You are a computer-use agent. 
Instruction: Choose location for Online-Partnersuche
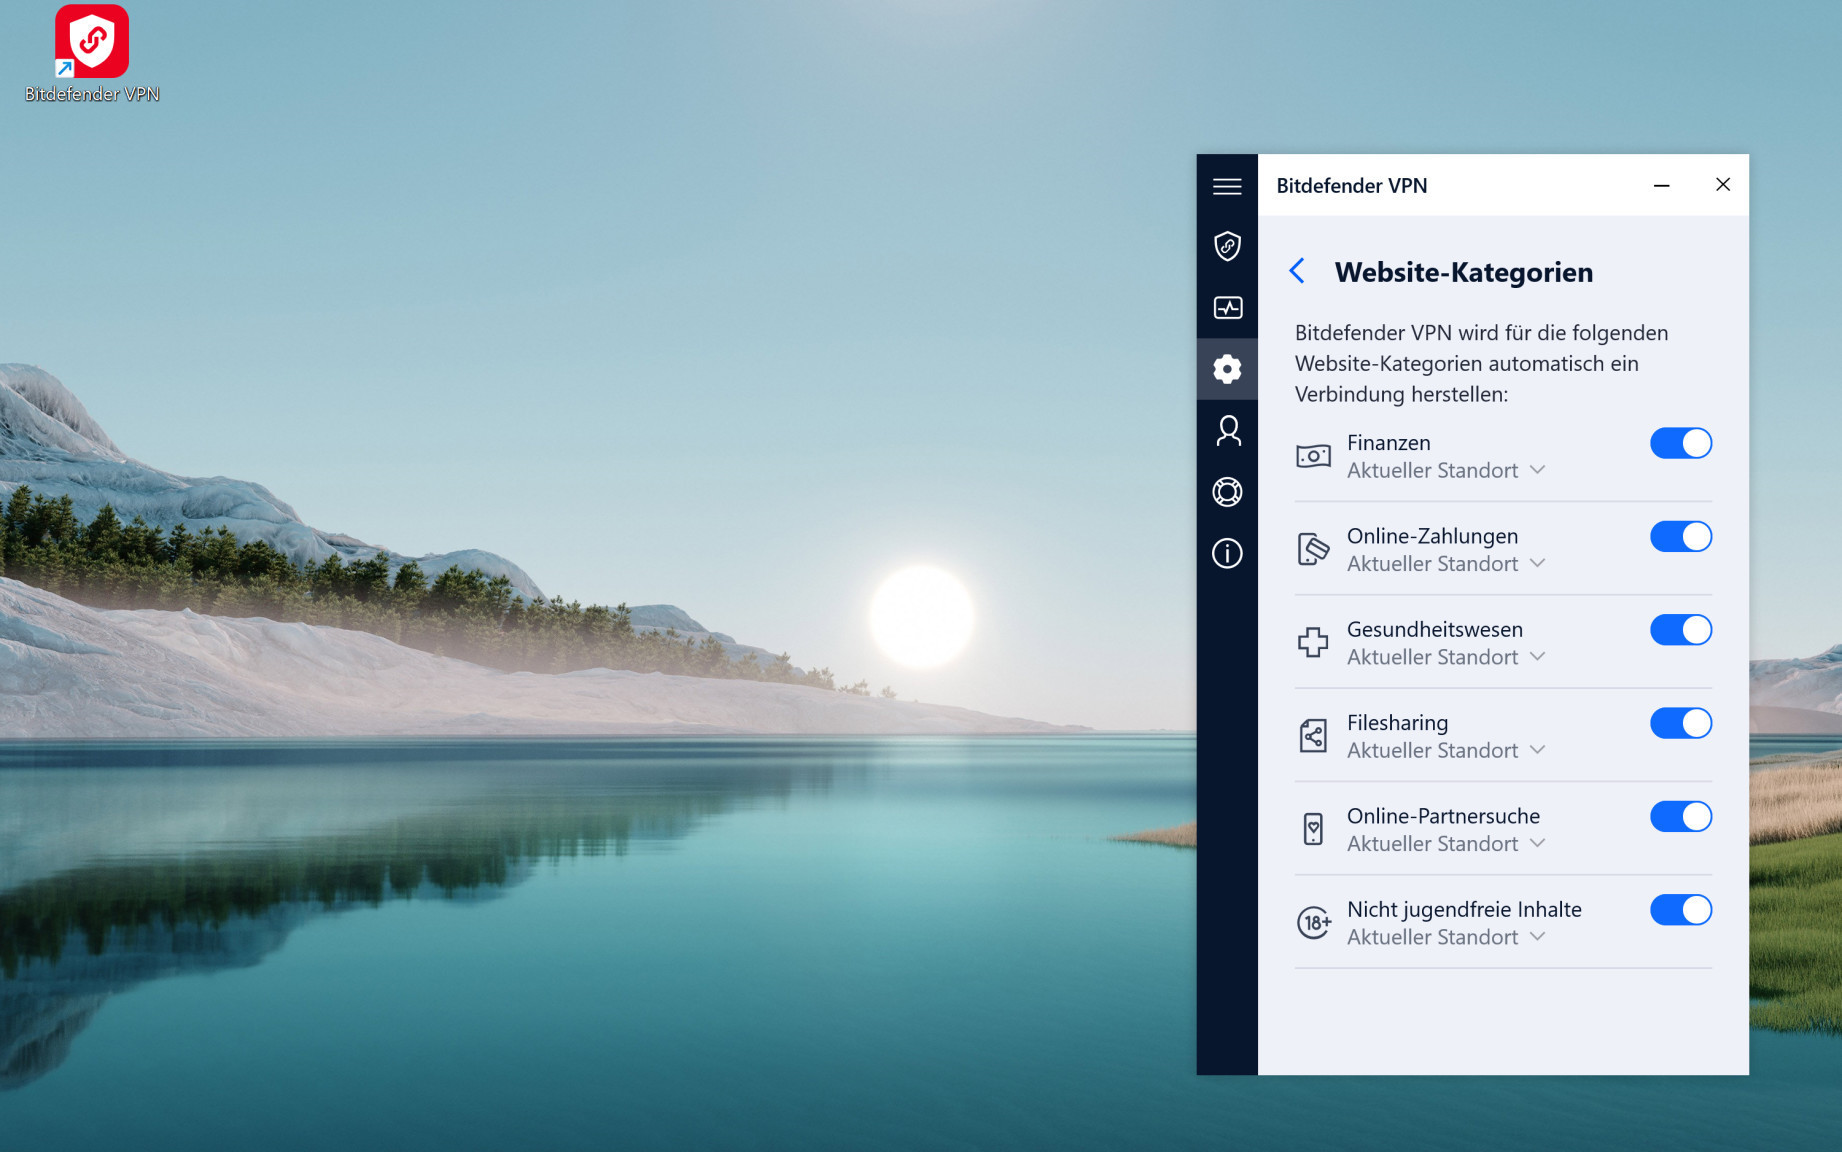tap(1446, 844)
